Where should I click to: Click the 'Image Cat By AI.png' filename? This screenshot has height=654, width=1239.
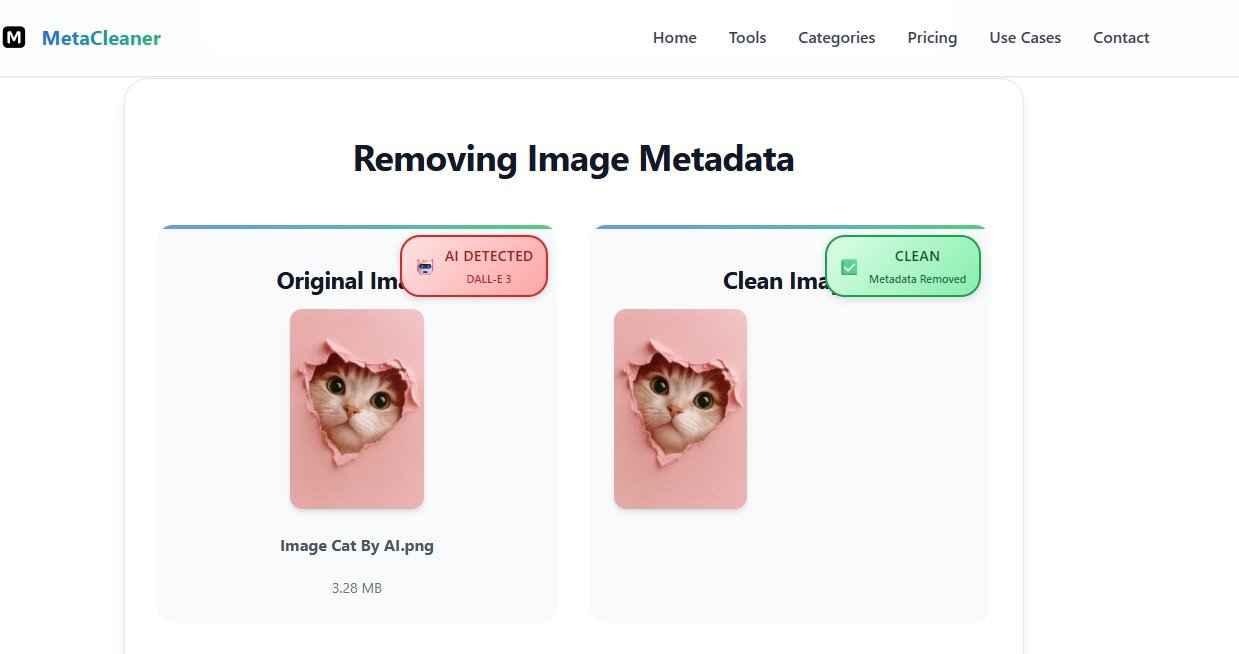point(357,546)
